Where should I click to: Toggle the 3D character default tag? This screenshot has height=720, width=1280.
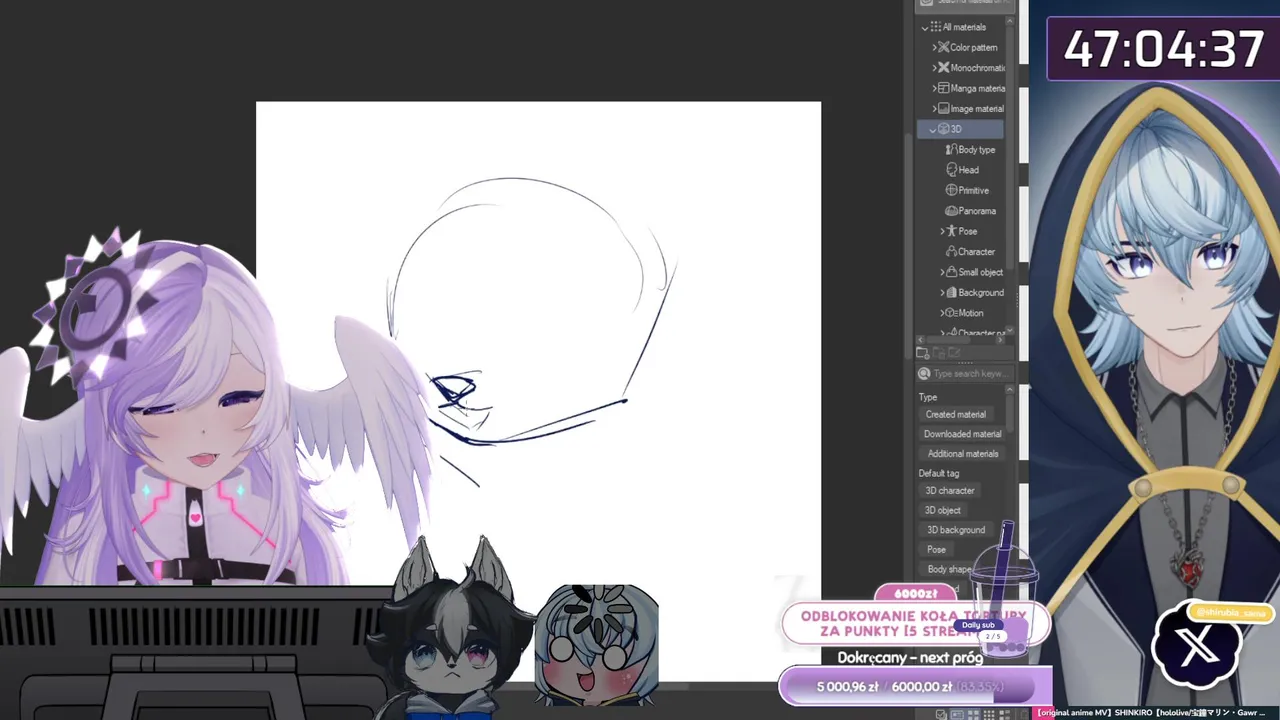coord(950,491)
